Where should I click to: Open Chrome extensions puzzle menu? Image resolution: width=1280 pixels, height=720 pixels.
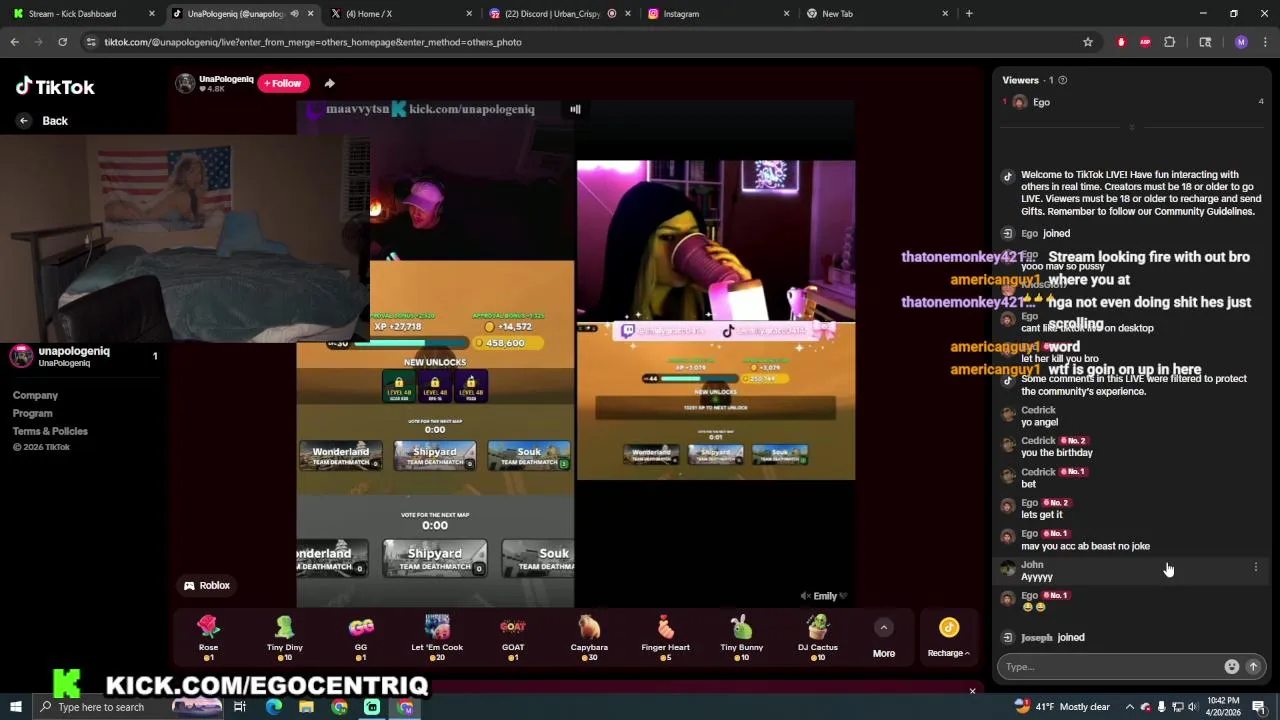click(x=1170, y=42)
